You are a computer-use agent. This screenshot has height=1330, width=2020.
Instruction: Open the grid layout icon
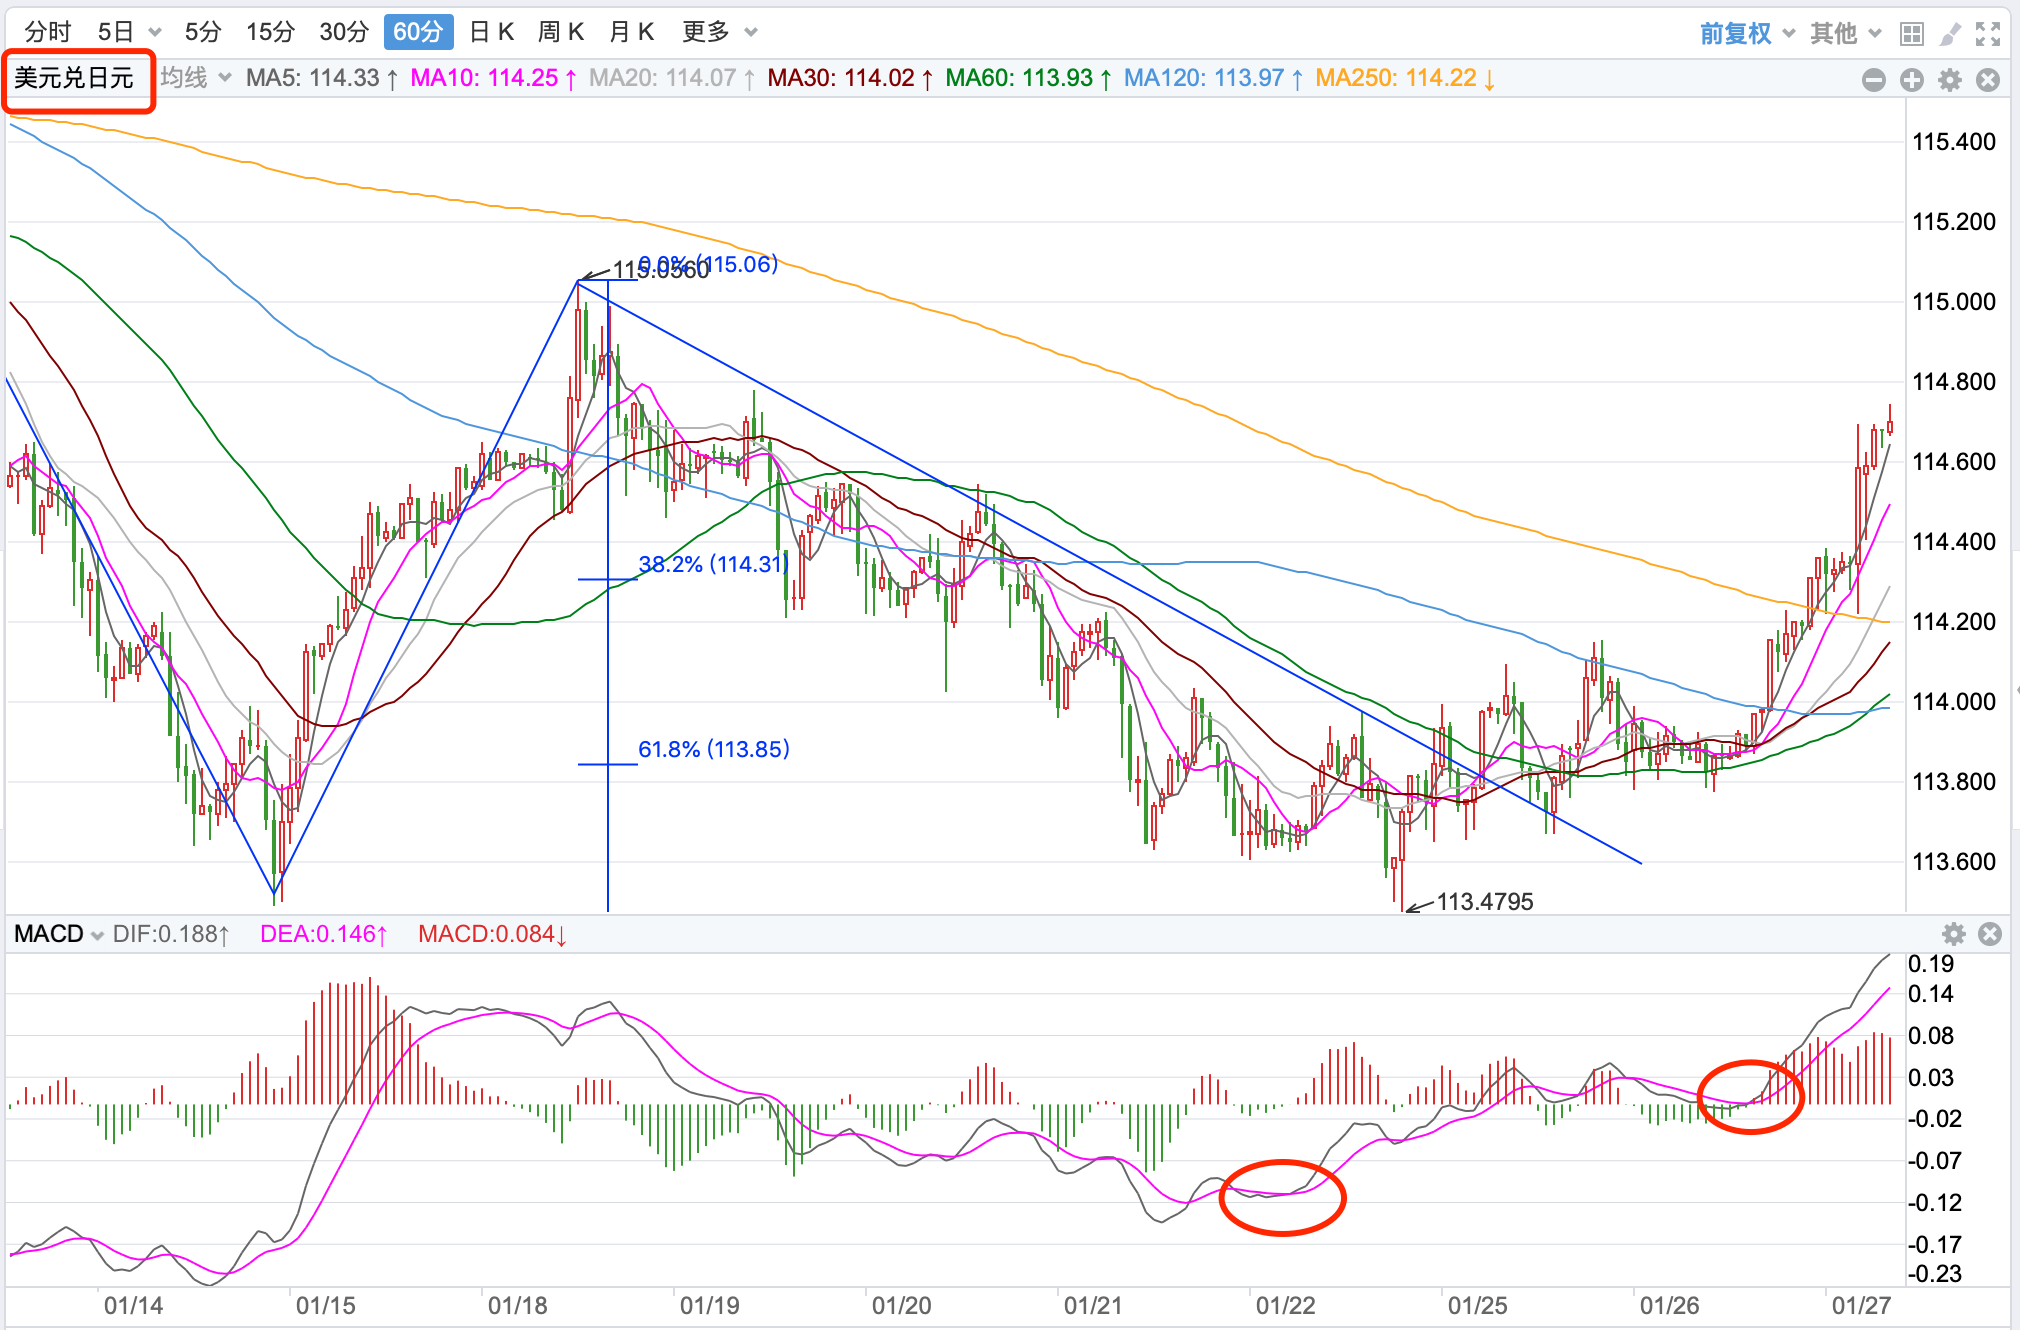point(1912,34)
